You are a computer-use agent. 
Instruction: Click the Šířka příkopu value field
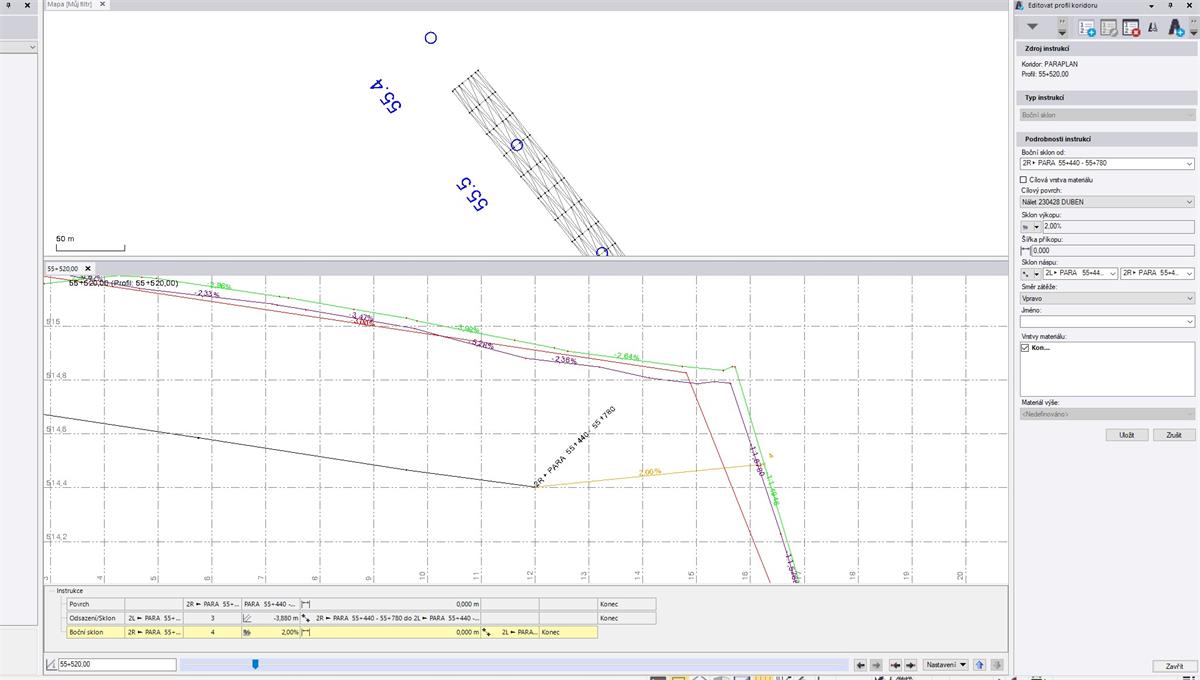(1112, 251)
